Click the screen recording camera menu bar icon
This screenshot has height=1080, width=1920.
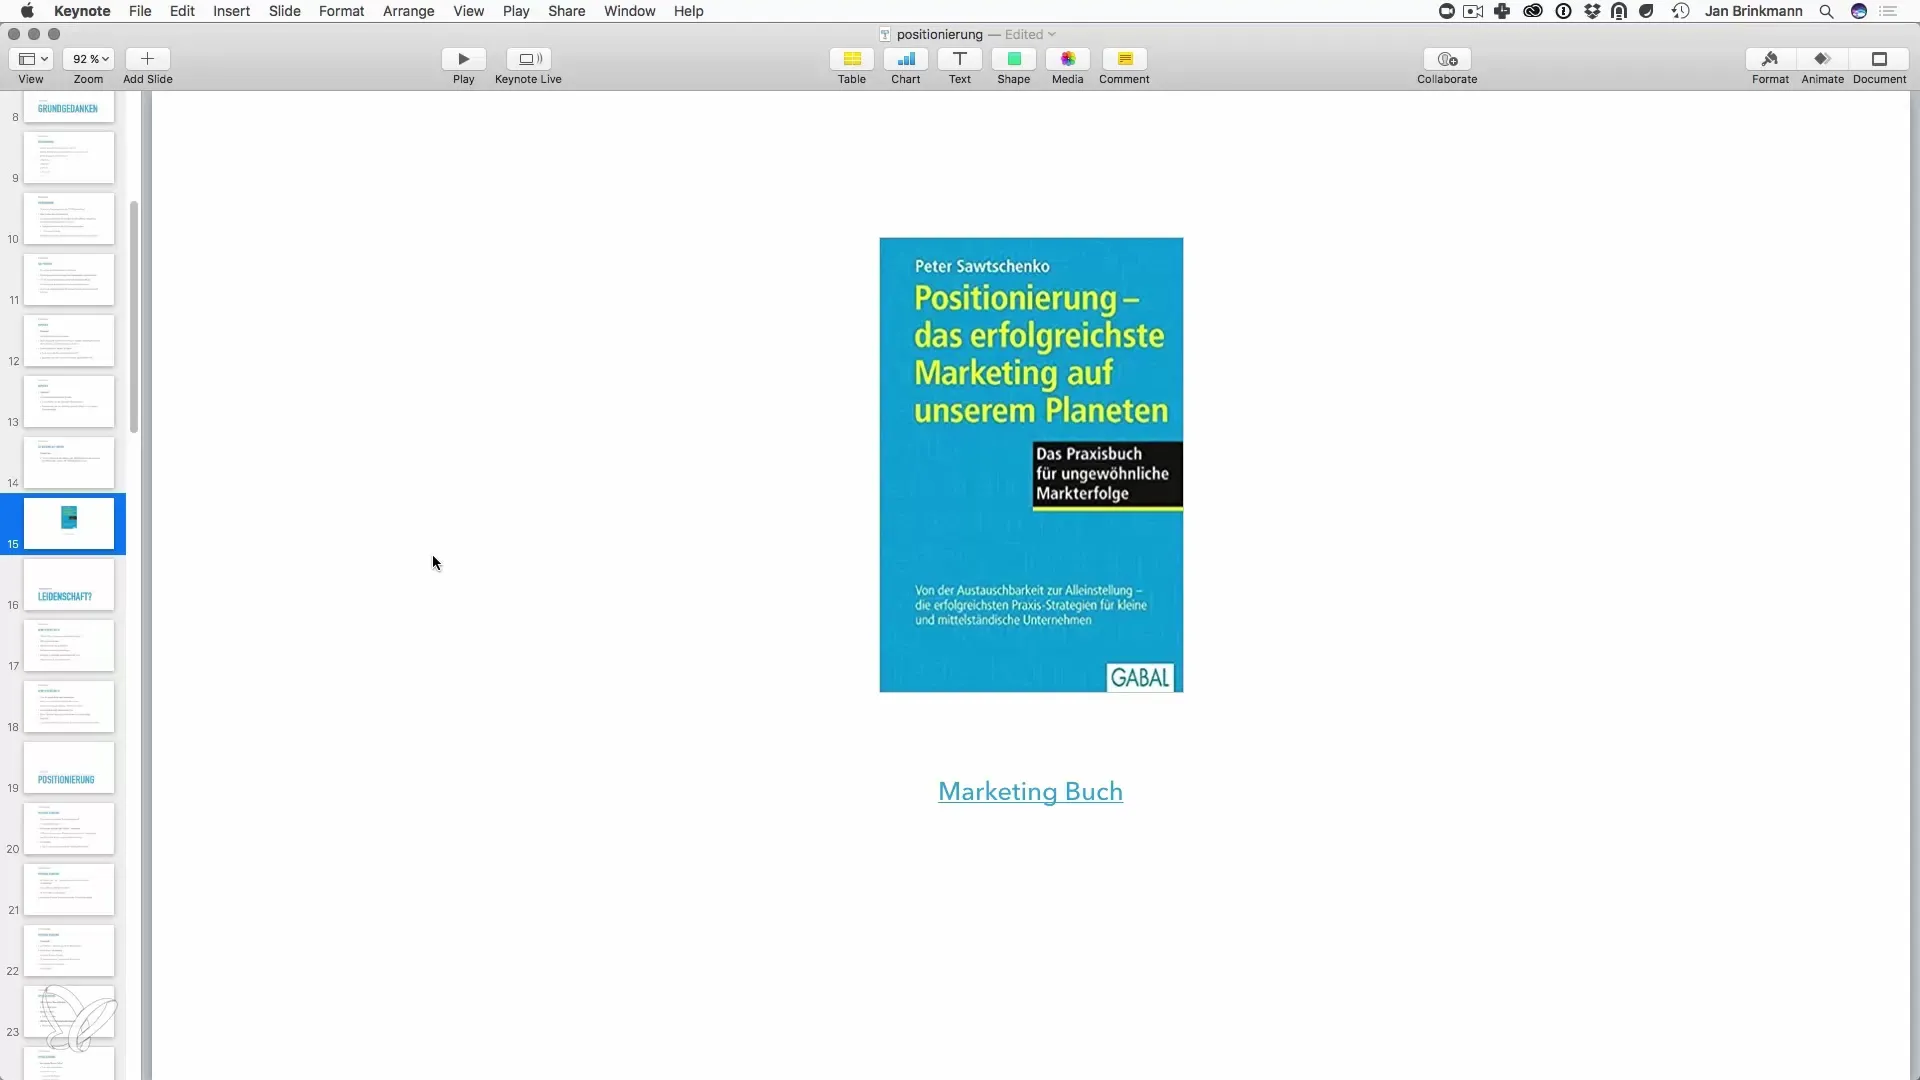[1473, 11]
